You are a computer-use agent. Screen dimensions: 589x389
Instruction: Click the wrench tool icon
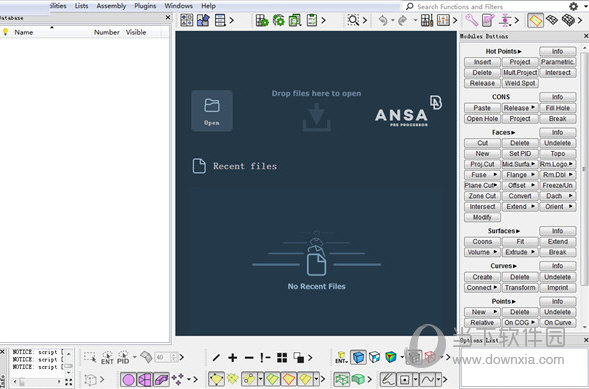pos(471,20)
